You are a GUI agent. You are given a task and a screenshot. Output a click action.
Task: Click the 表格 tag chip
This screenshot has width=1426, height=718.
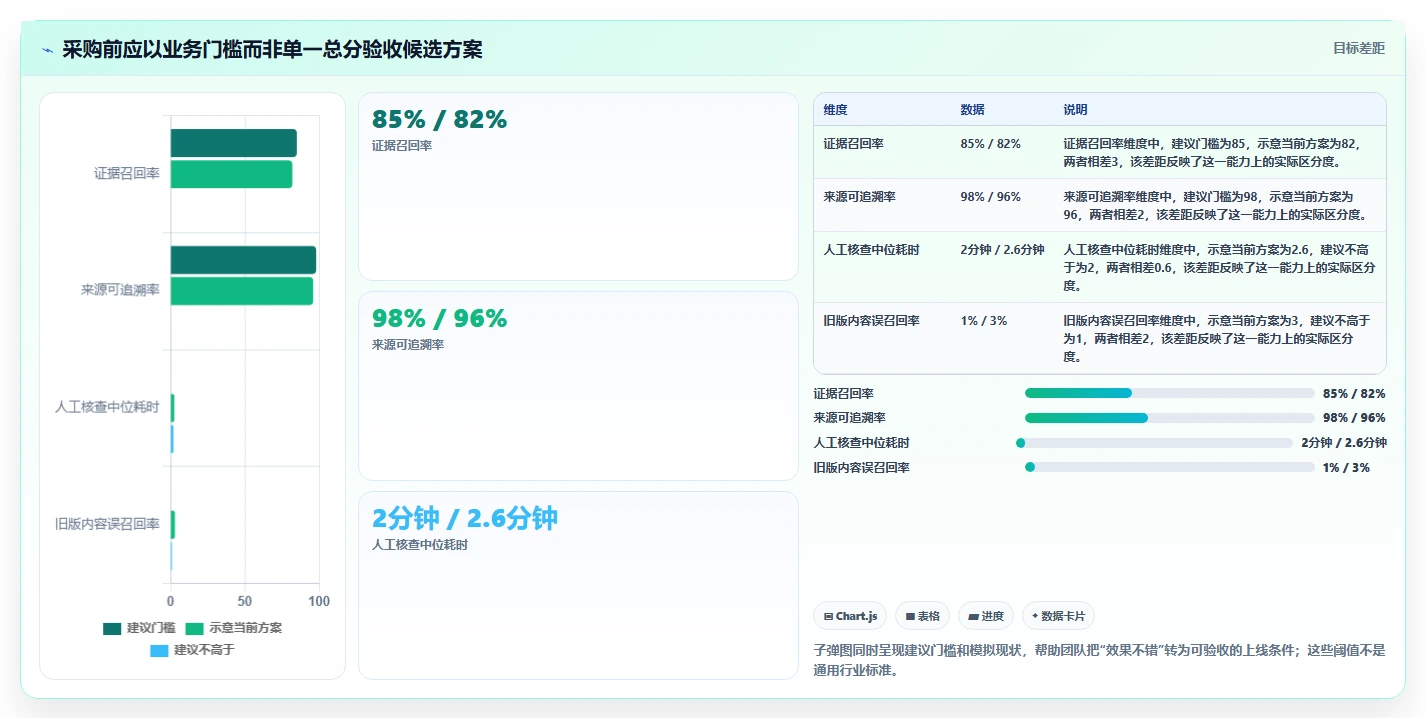tap(922, 616)
